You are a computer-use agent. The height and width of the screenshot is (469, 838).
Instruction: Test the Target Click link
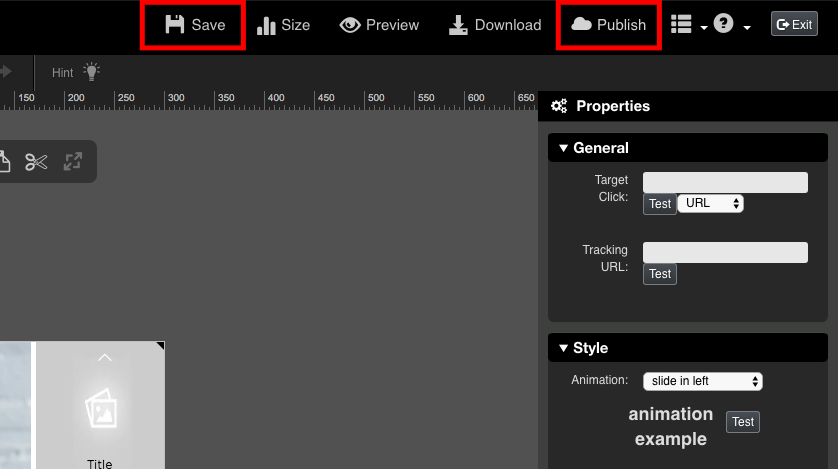(x=660, y=204)
